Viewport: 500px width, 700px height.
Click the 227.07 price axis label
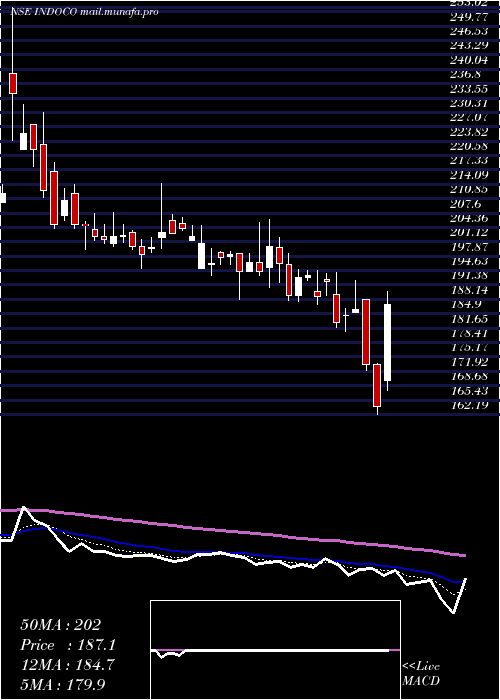471,117
